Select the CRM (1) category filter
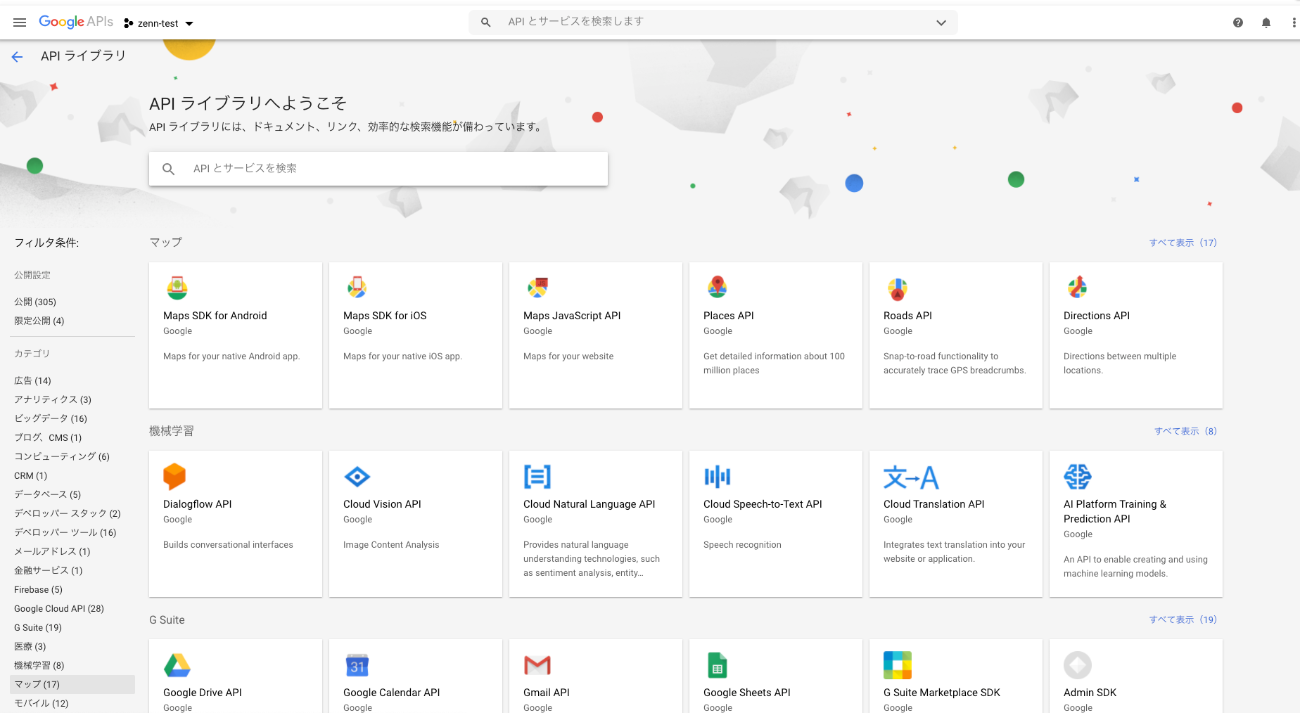1300x713 pixels. click(x=30, y=476)
